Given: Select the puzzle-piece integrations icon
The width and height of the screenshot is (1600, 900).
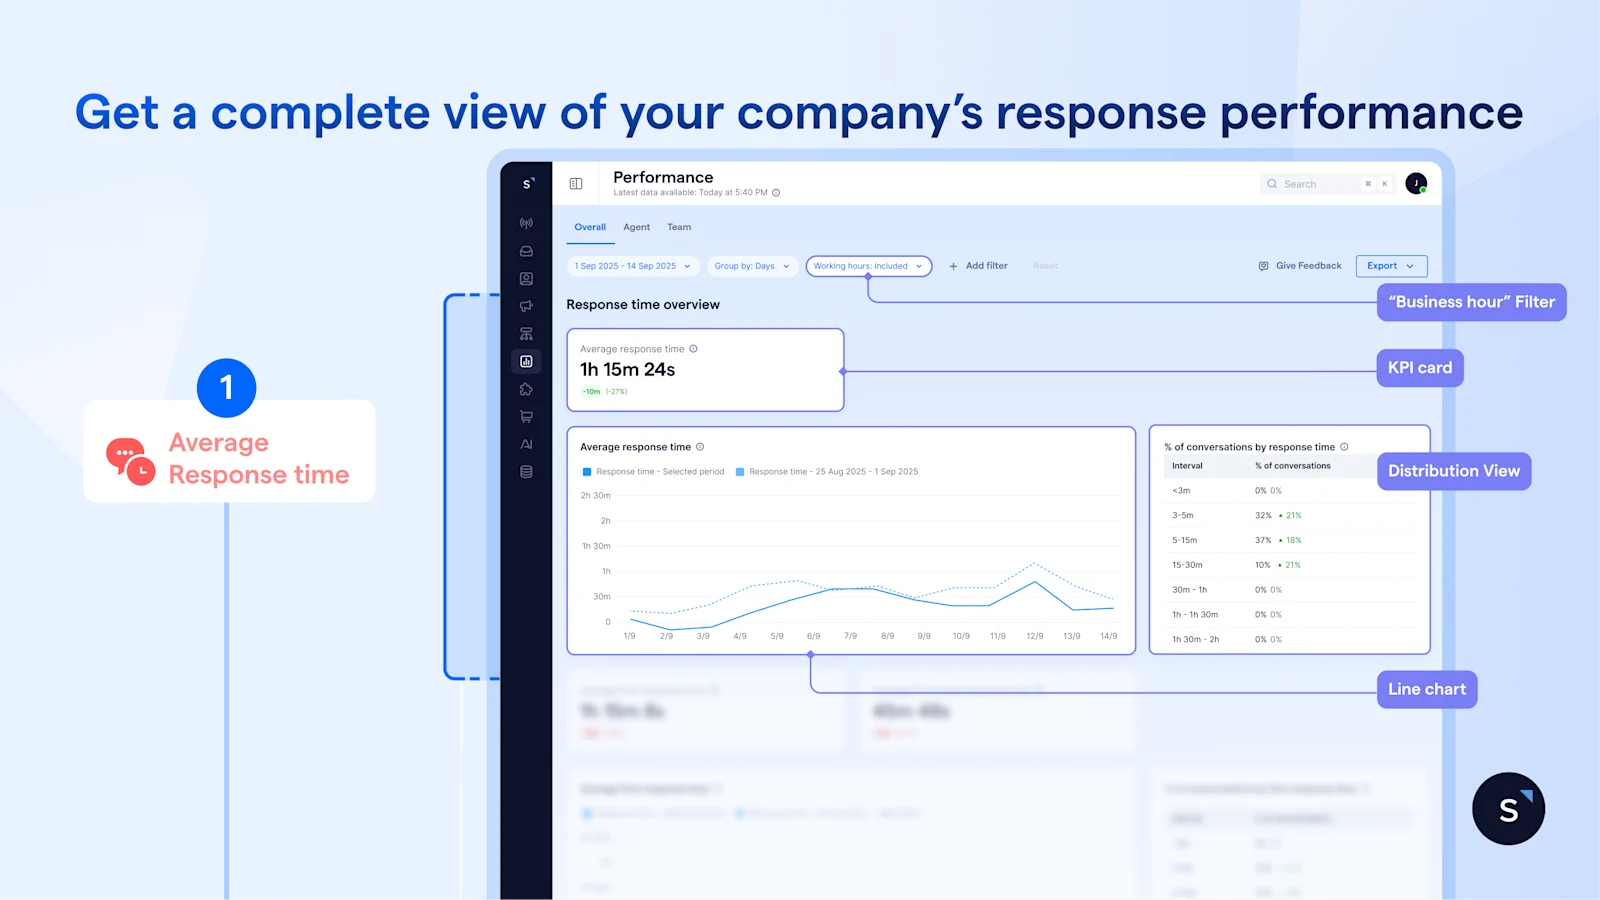Looking at the screenshot, I should [x=527, y=387].
